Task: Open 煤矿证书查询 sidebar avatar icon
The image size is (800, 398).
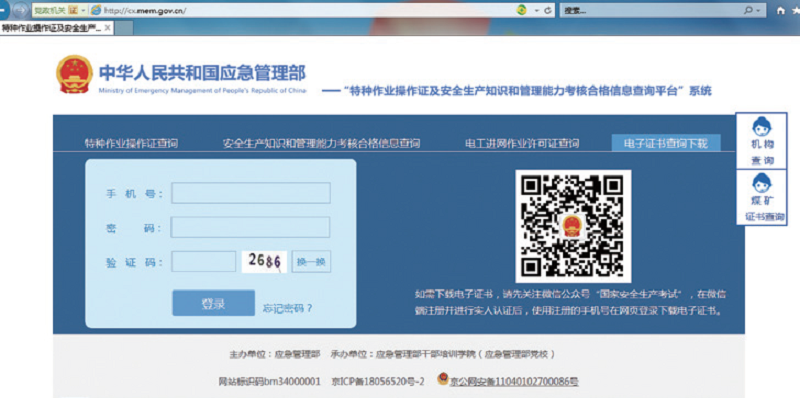Action: (x=762, y=182)
